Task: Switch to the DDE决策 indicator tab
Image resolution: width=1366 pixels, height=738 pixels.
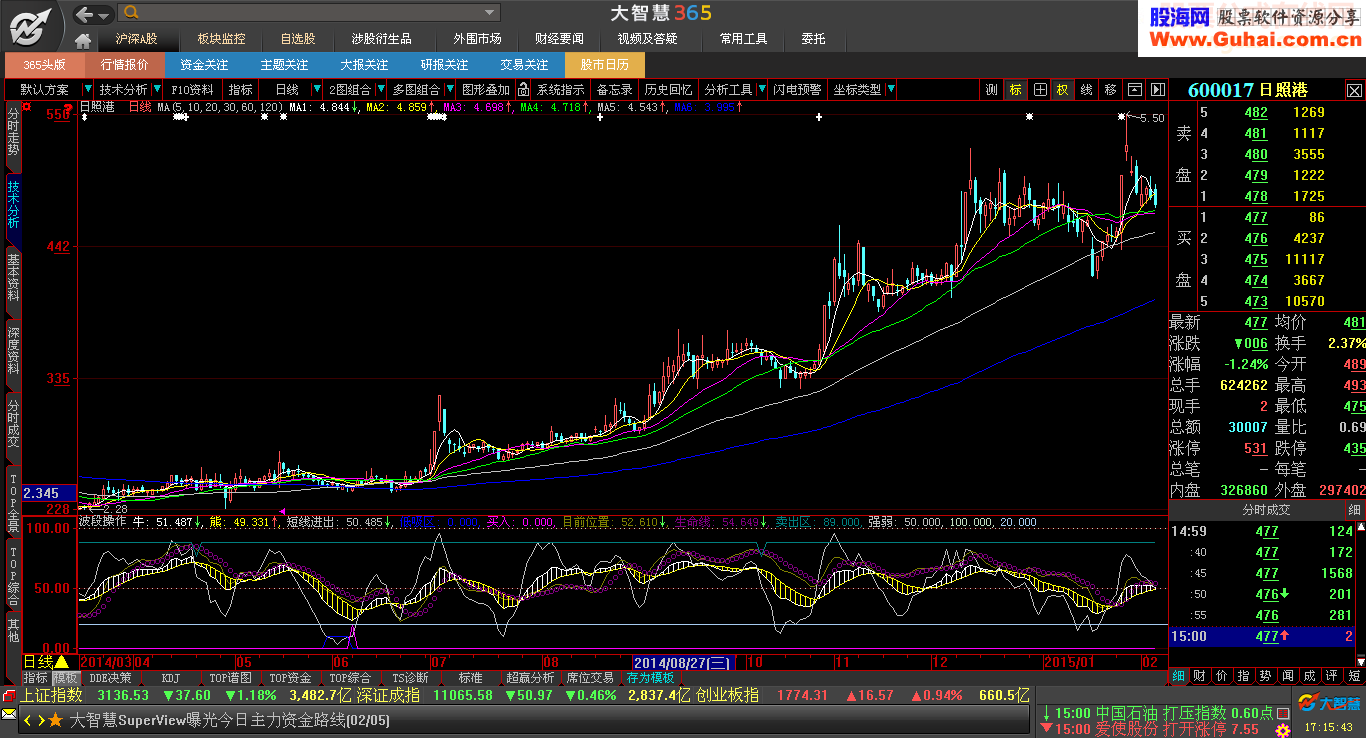Action: pos(110,677)
